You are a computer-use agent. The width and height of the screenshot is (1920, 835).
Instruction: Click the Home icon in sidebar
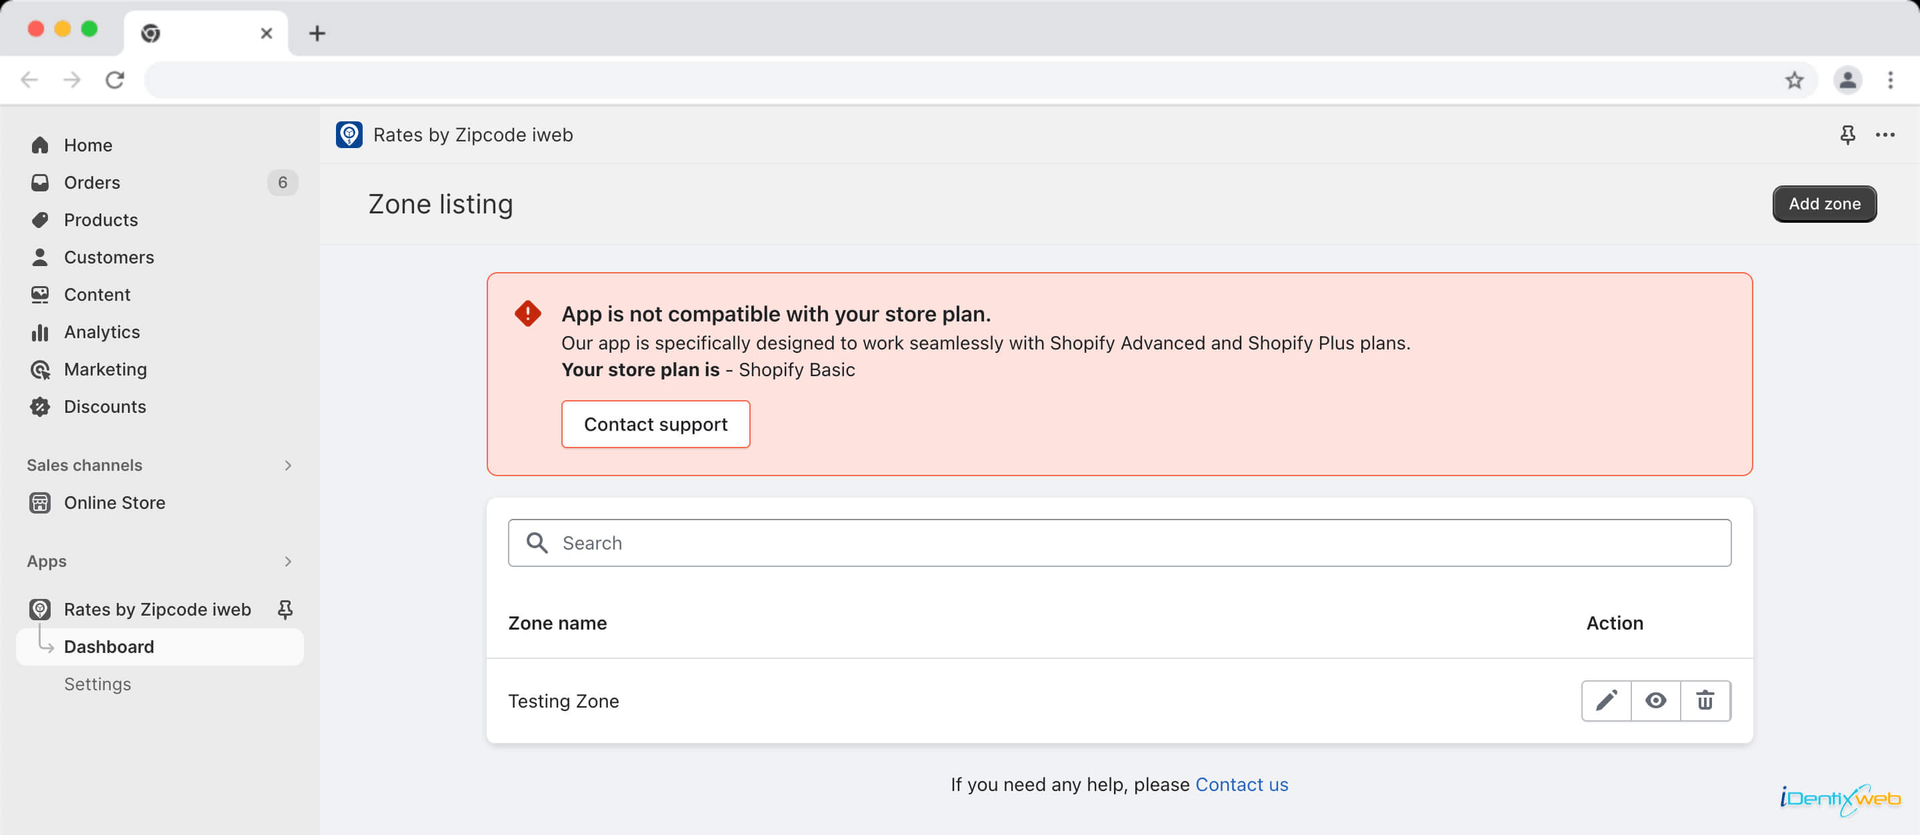[40, 145]
